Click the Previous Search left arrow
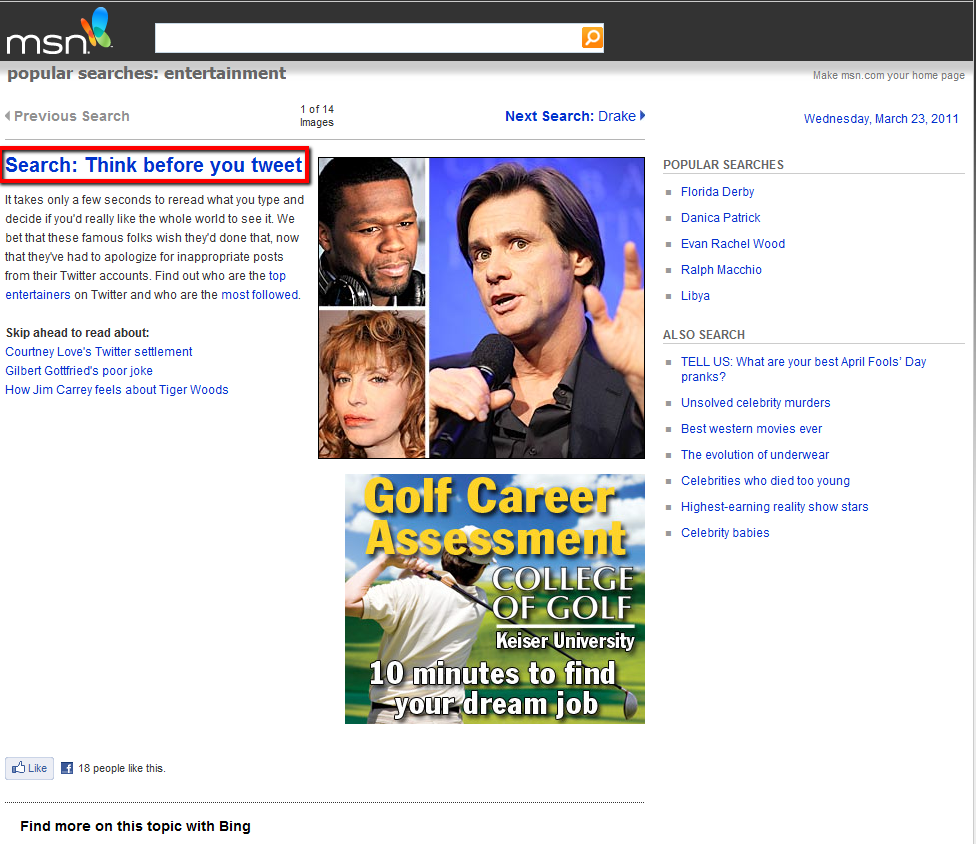Screen dimensions: 976x844 [7, 116]
